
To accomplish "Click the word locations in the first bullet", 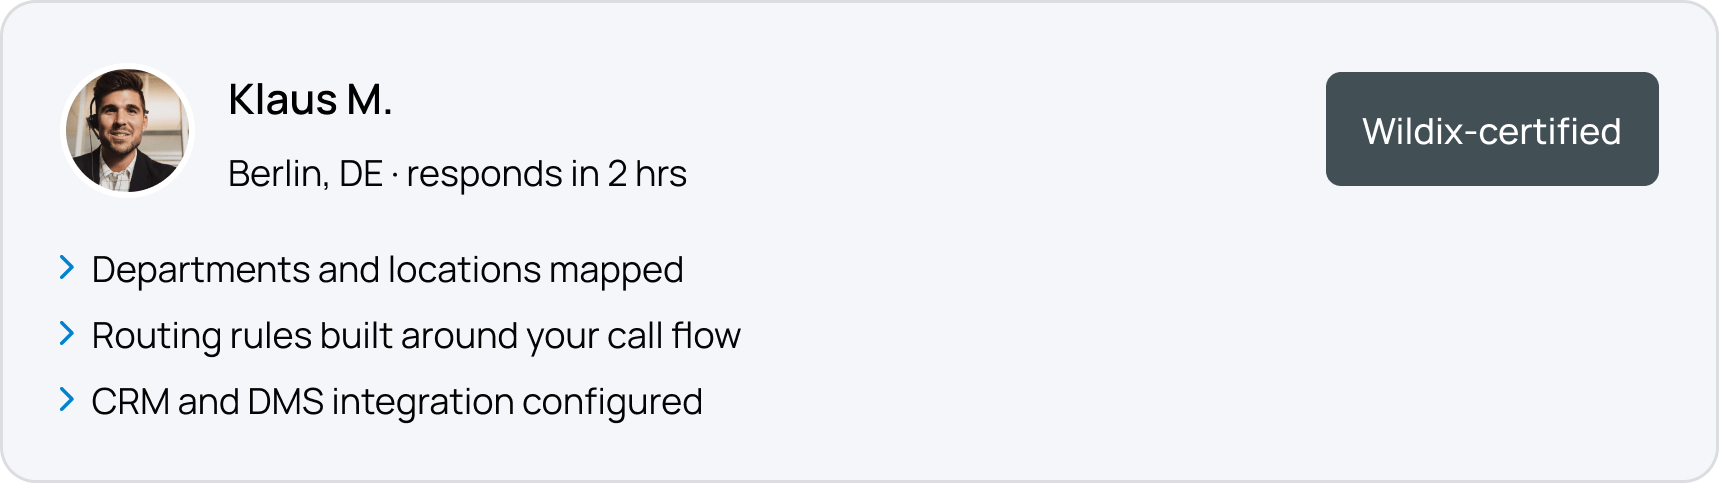I will pyautogui.click(x=464, y=270).
